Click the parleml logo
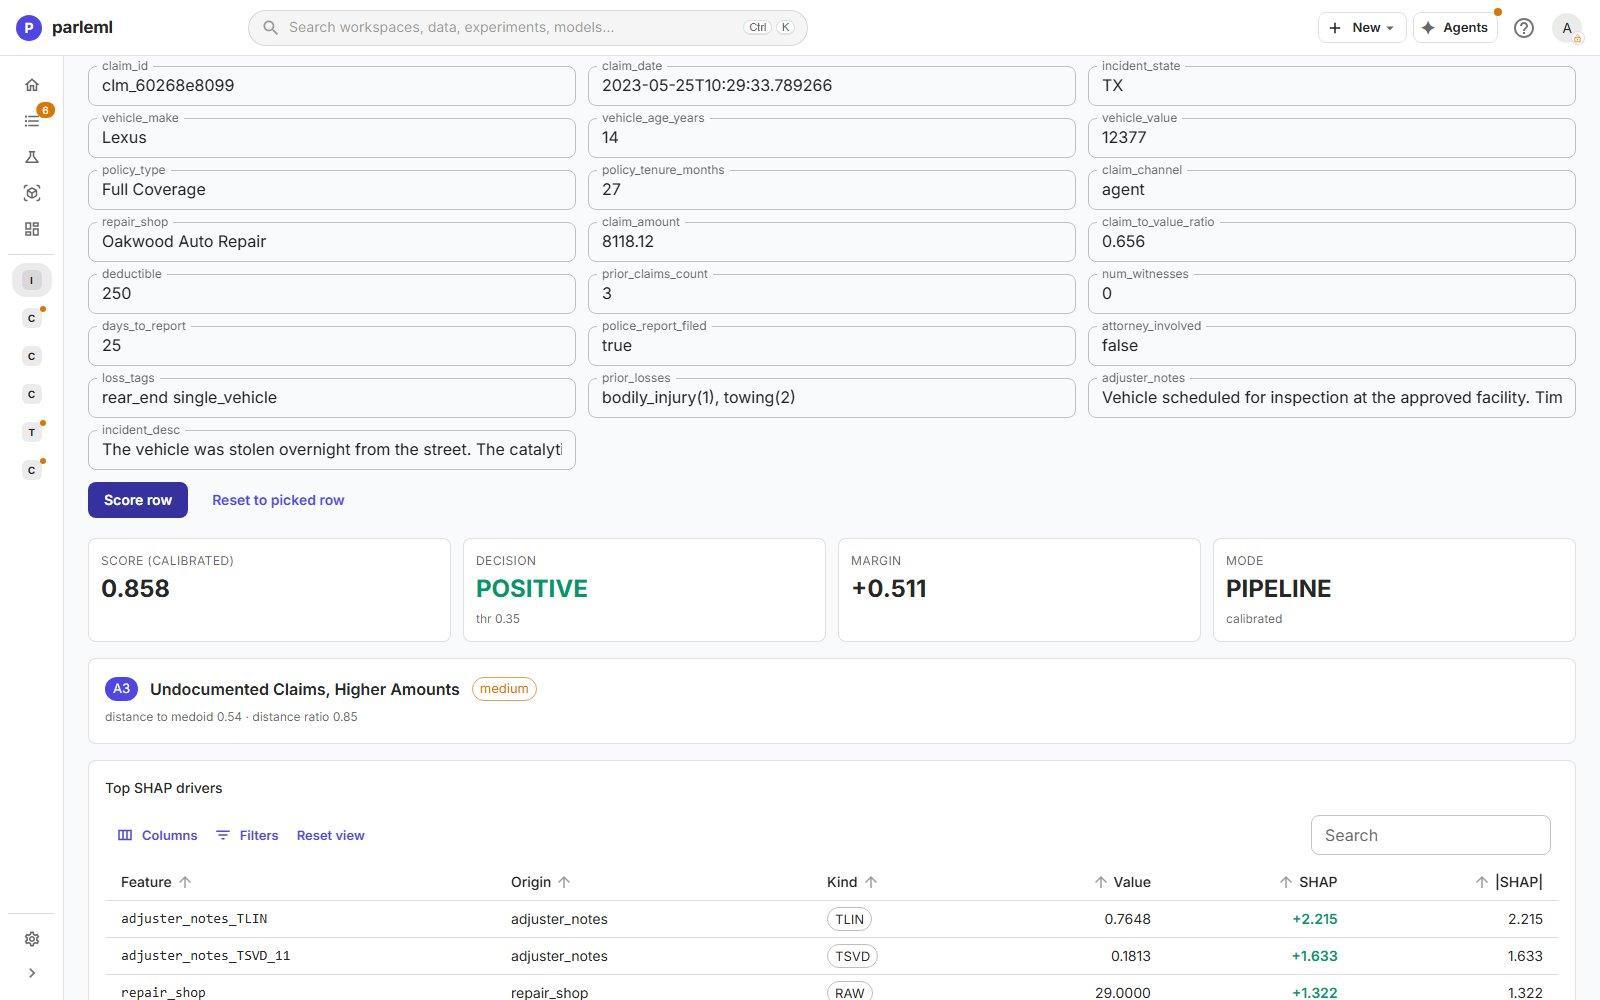This screenshot has height=1000, width=1600. coord(64,27)
